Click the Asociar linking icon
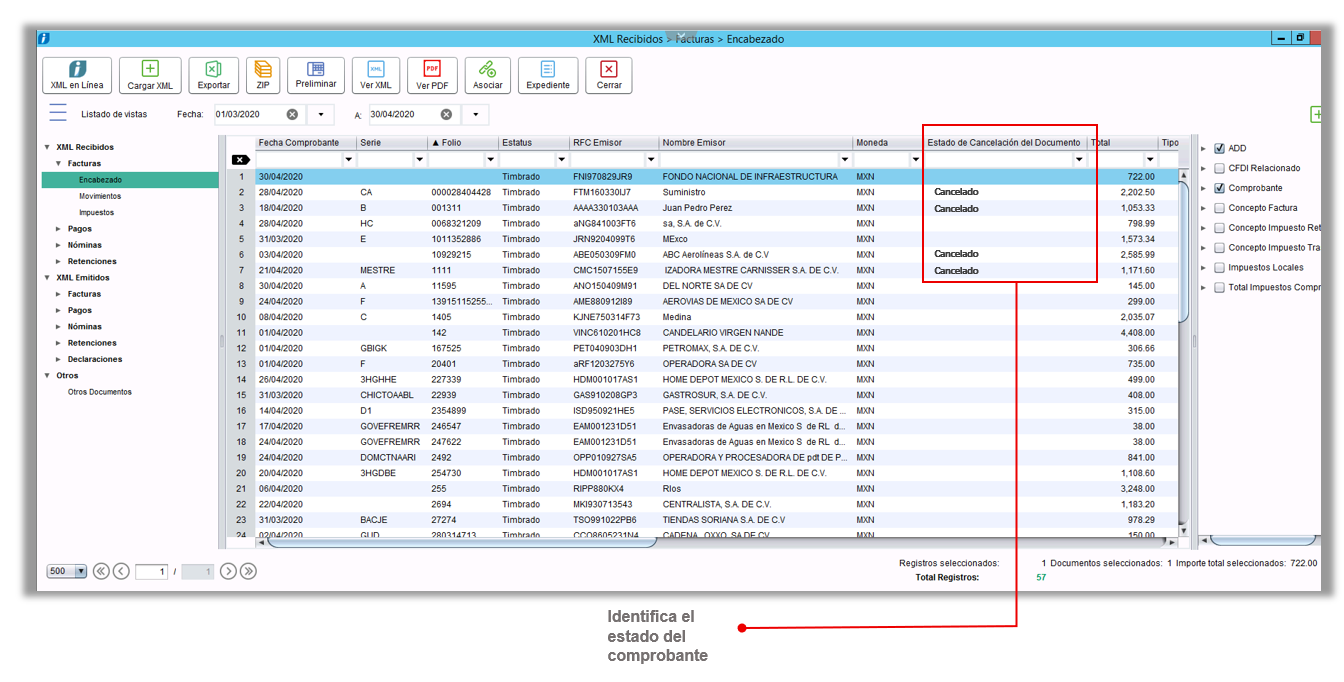Image resolution: width=1344 pixels, height=682 pixels. (x=487, y=74)
